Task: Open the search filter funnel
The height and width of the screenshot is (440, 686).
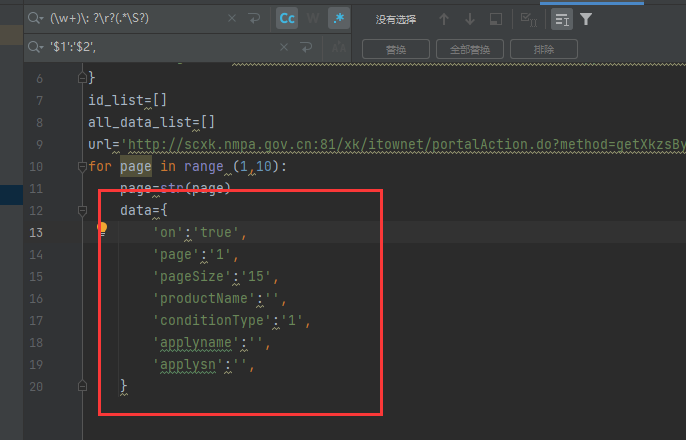Action: (x=586, y=19)
